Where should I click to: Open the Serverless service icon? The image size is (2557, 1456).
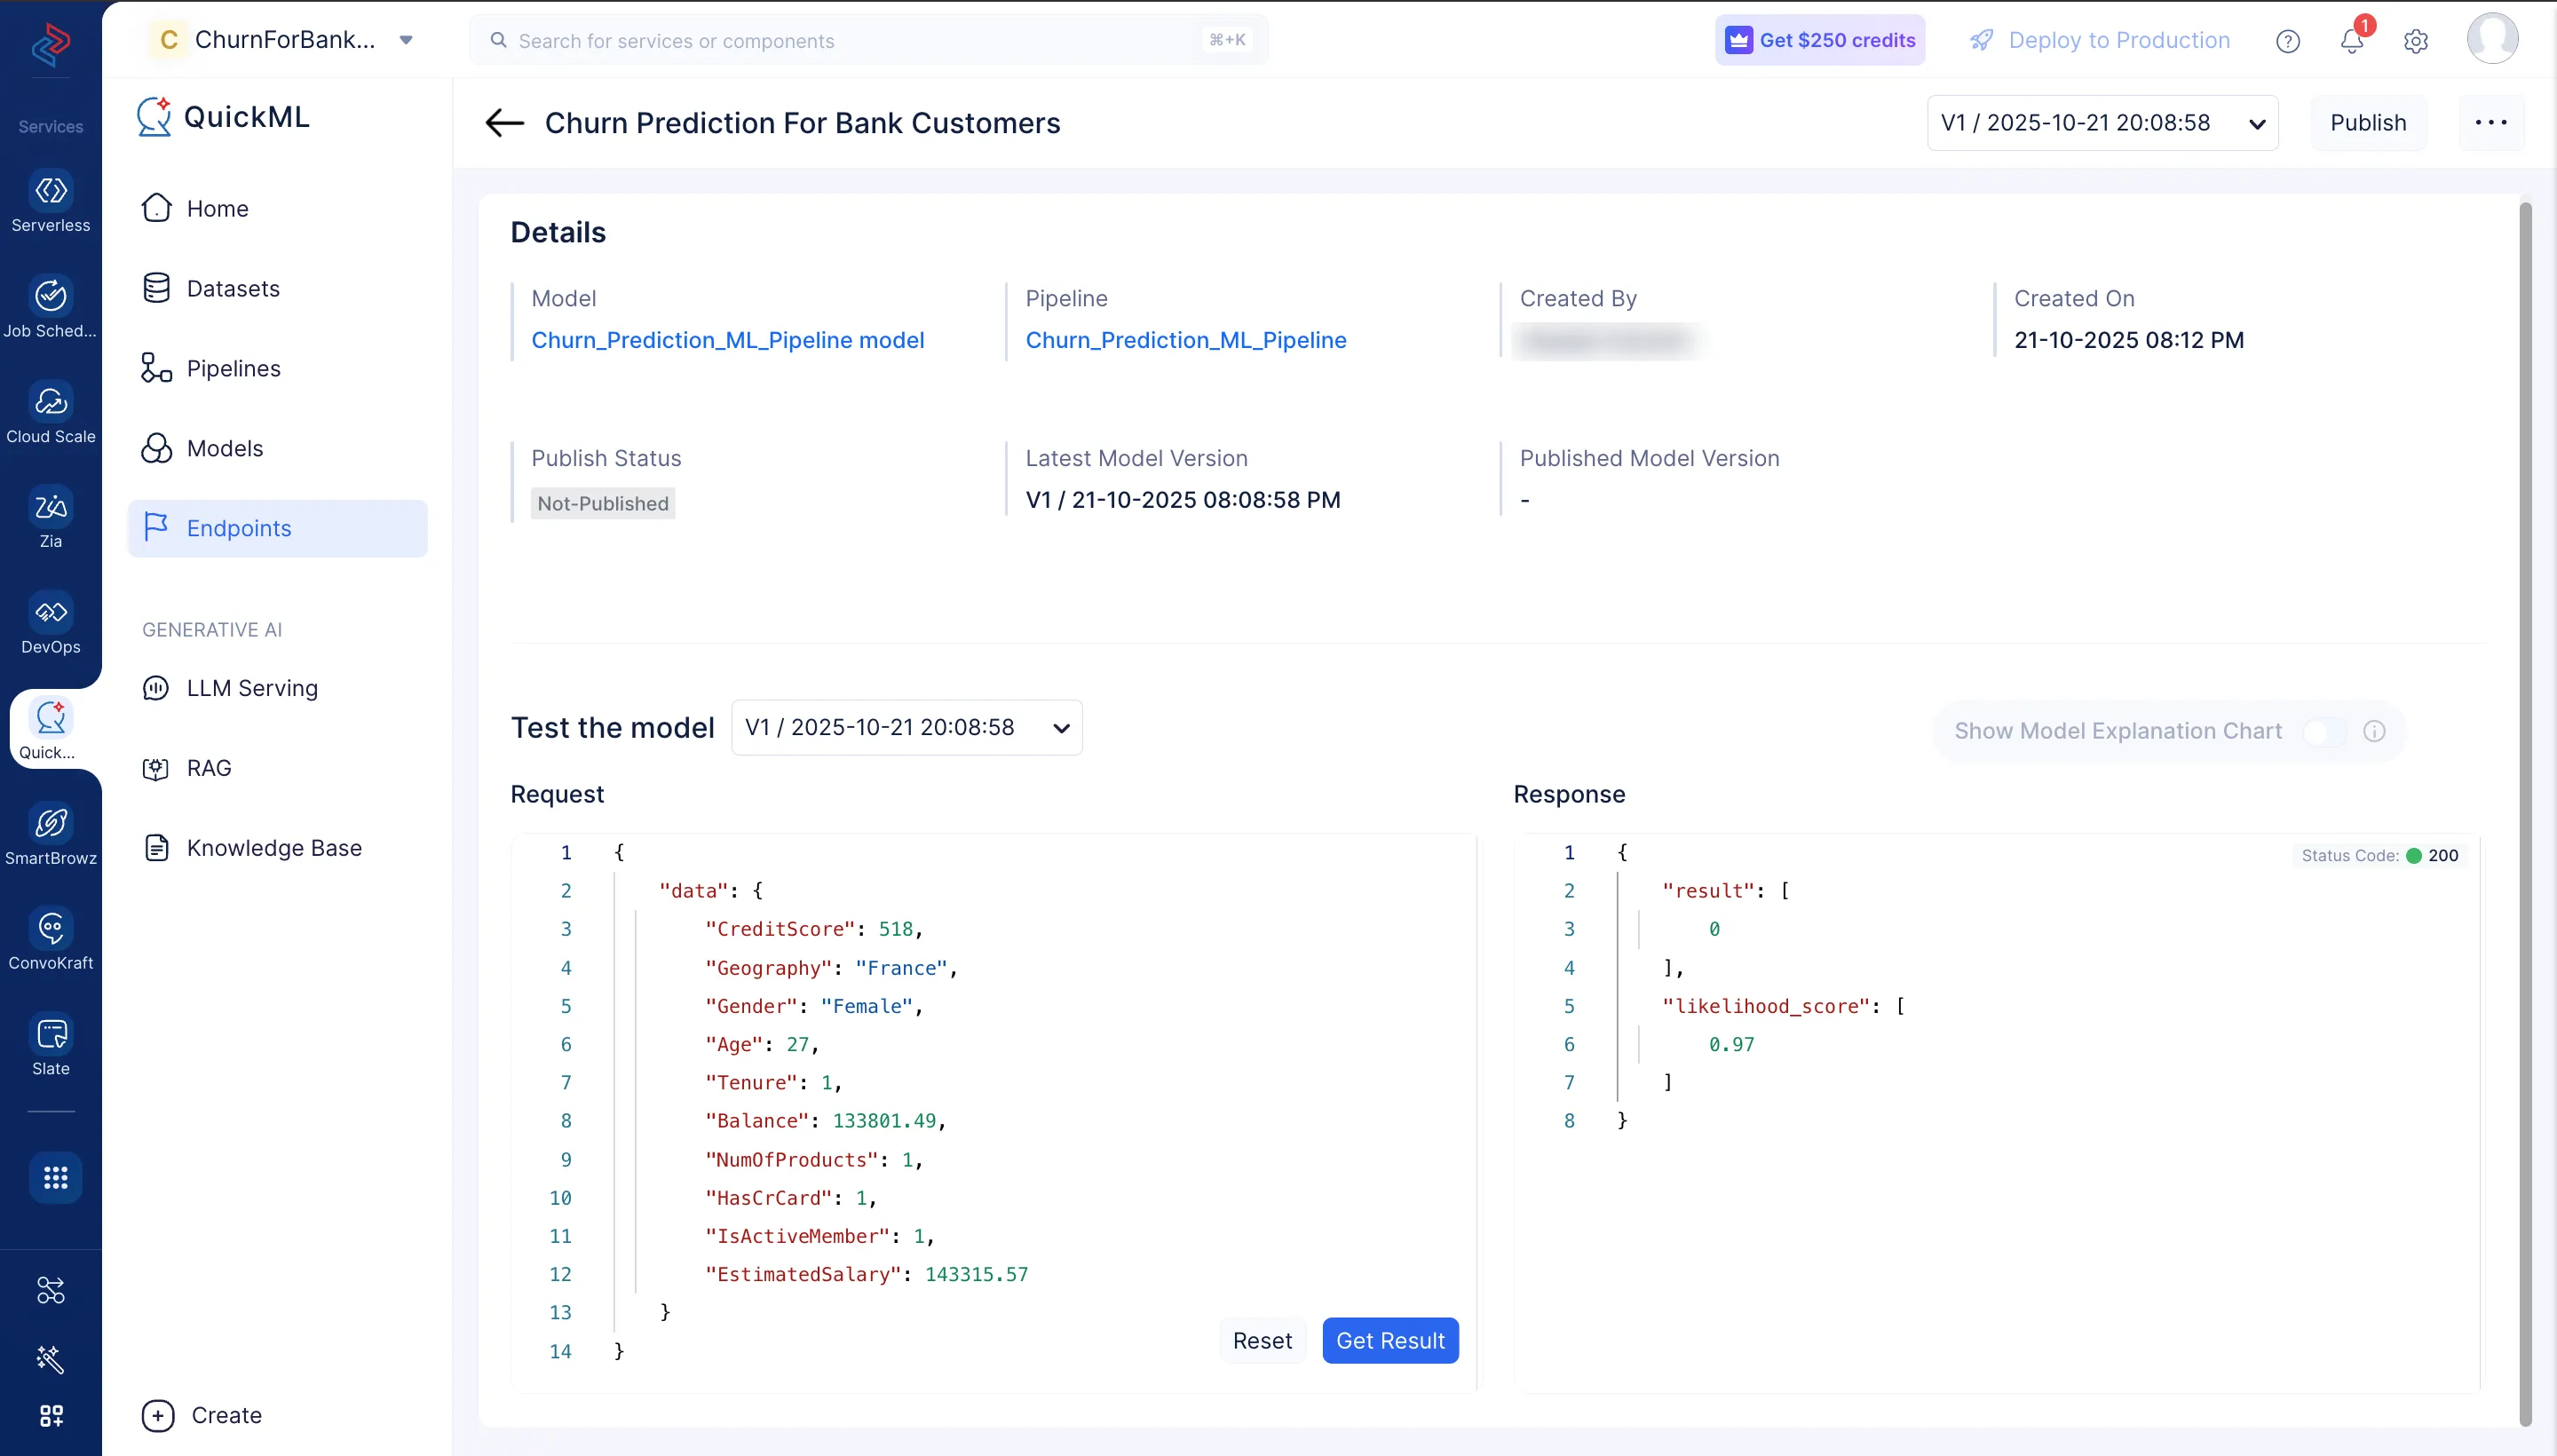[51, 190]
